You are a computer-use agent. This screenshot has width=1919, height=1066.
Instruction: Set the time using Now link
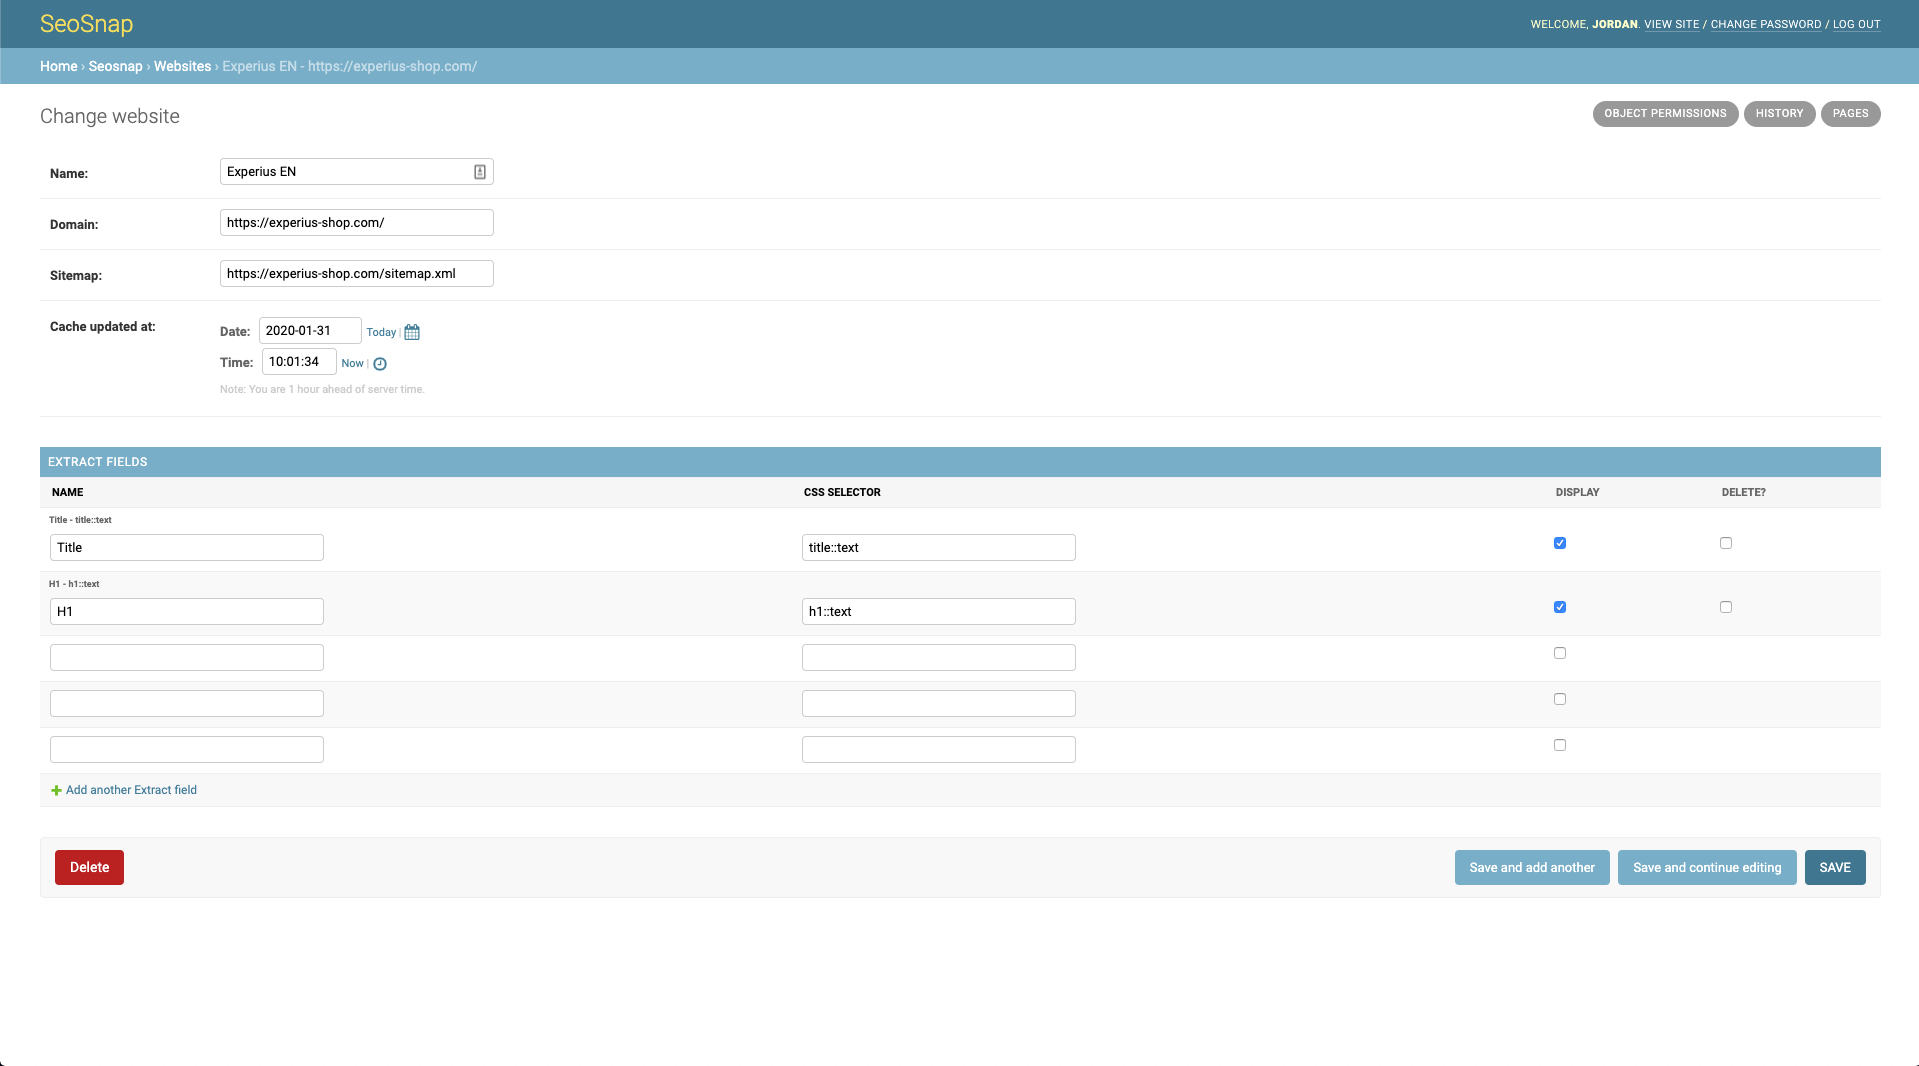[x=352, y=364]
